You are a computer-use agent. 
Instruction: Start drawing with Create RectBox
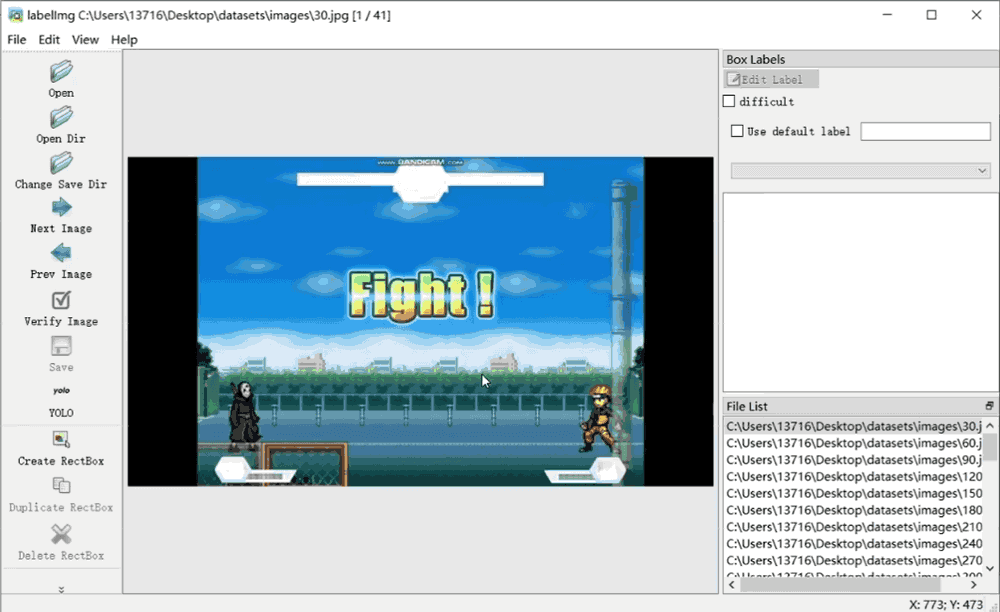click(61, 439)
